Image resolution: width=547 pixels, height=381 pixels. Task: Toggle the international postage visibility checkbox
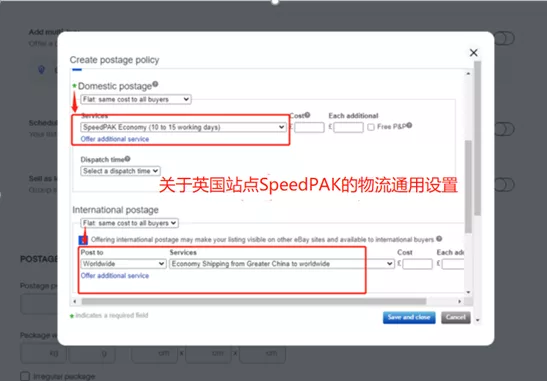(83, 240)
